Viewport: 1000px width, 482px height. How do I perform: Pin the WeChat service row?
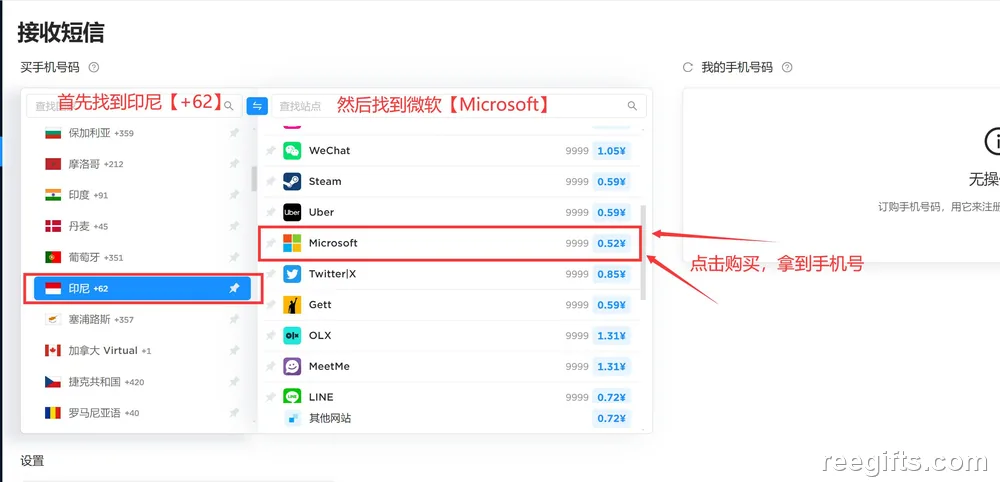coord(270,150)
